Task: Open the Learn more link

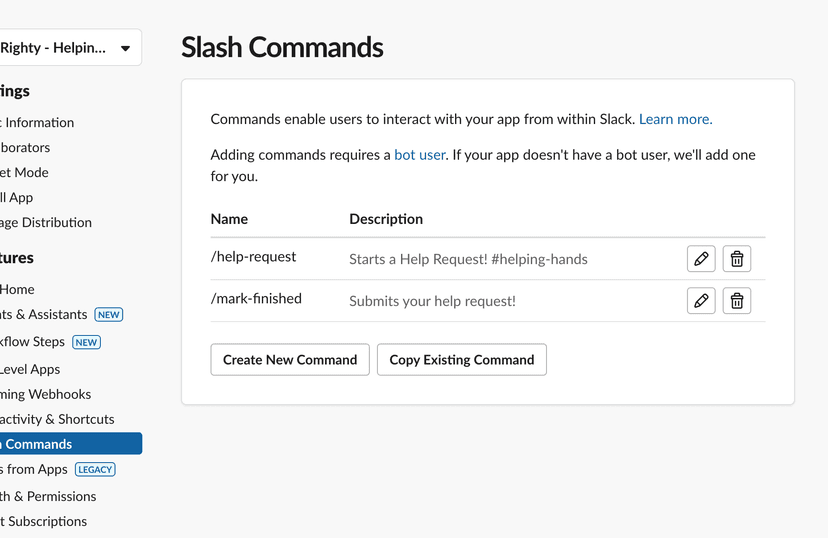Action: [675, 119]
